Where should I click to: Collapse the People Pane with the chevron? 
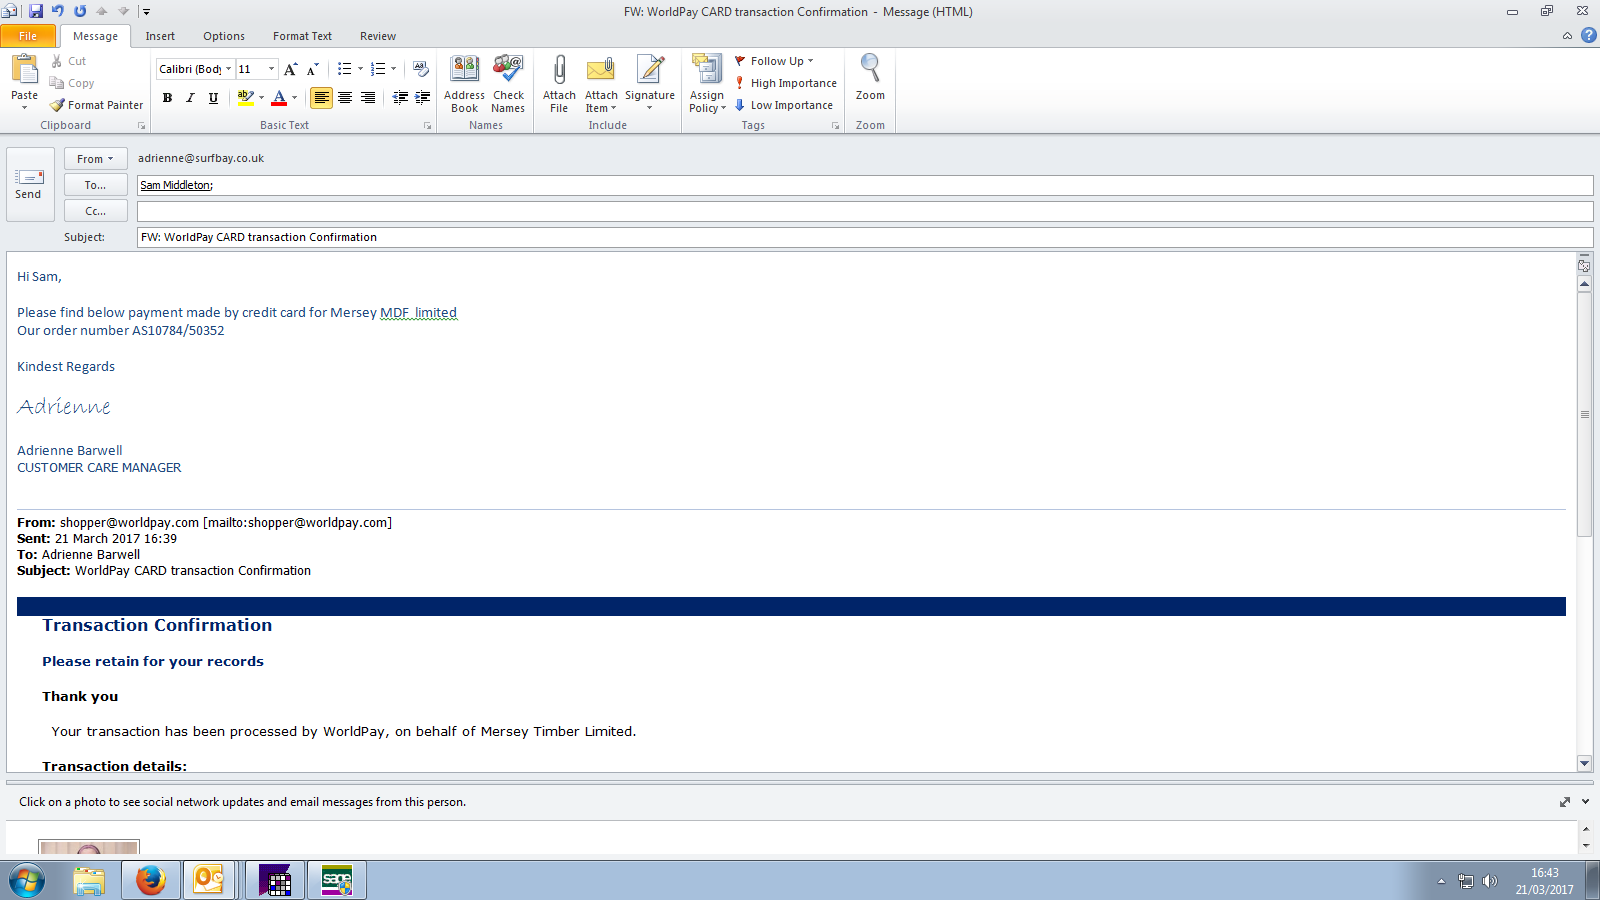click(1585, 802)
